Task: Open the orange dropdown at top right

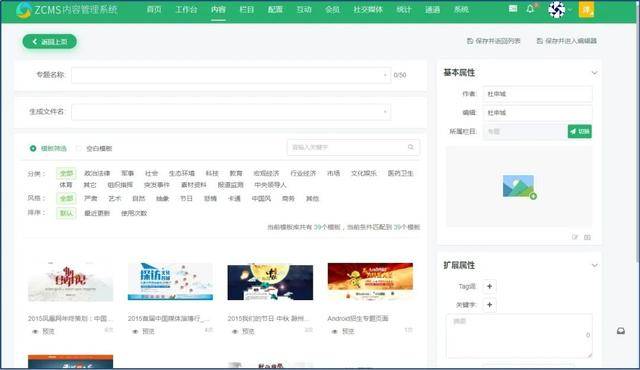Action: point(586,10)
